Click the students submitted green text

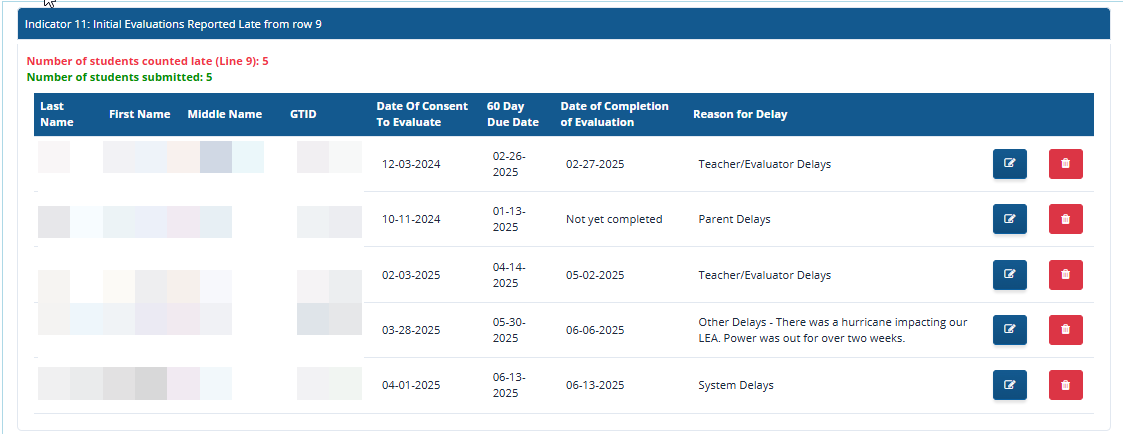119,77
